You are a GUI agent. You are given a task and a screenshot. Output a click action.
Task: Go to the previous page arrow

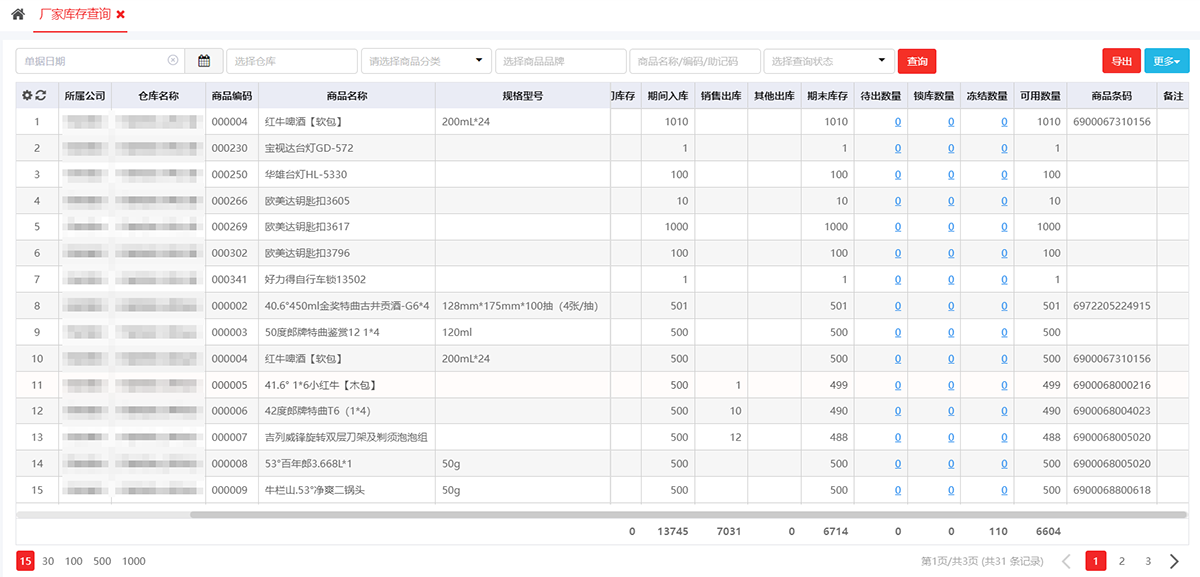(x=1066, y=561)
